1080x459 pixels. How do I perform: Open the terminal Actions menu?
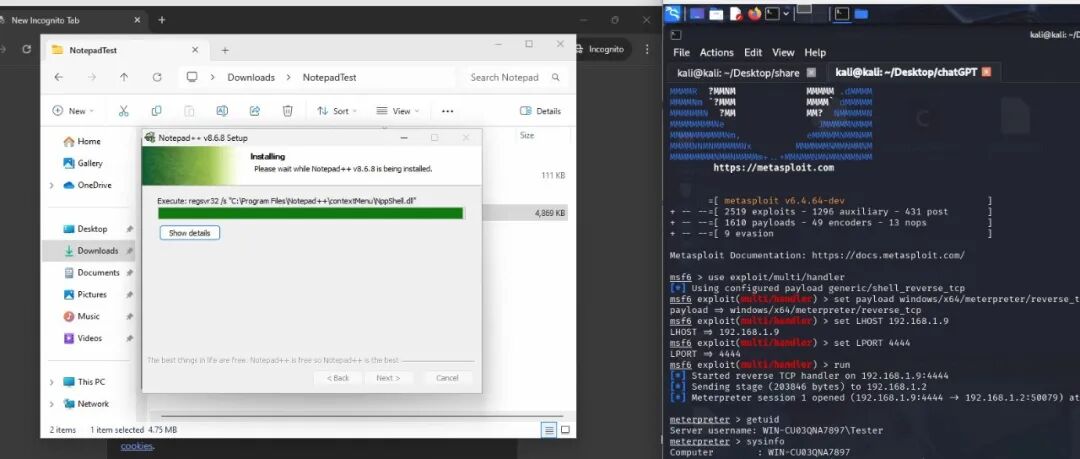pos(716,52)
